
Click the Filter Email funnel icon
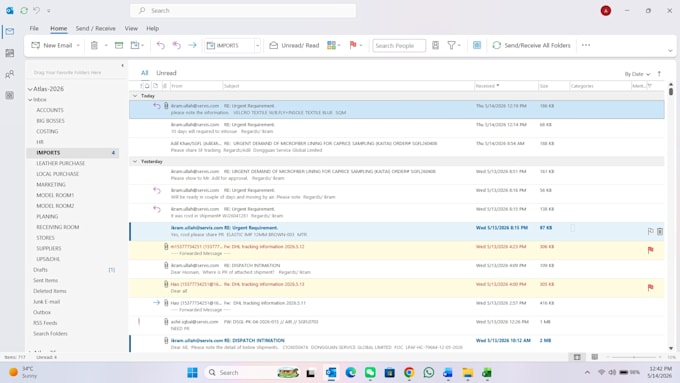(x=451, y=45)
